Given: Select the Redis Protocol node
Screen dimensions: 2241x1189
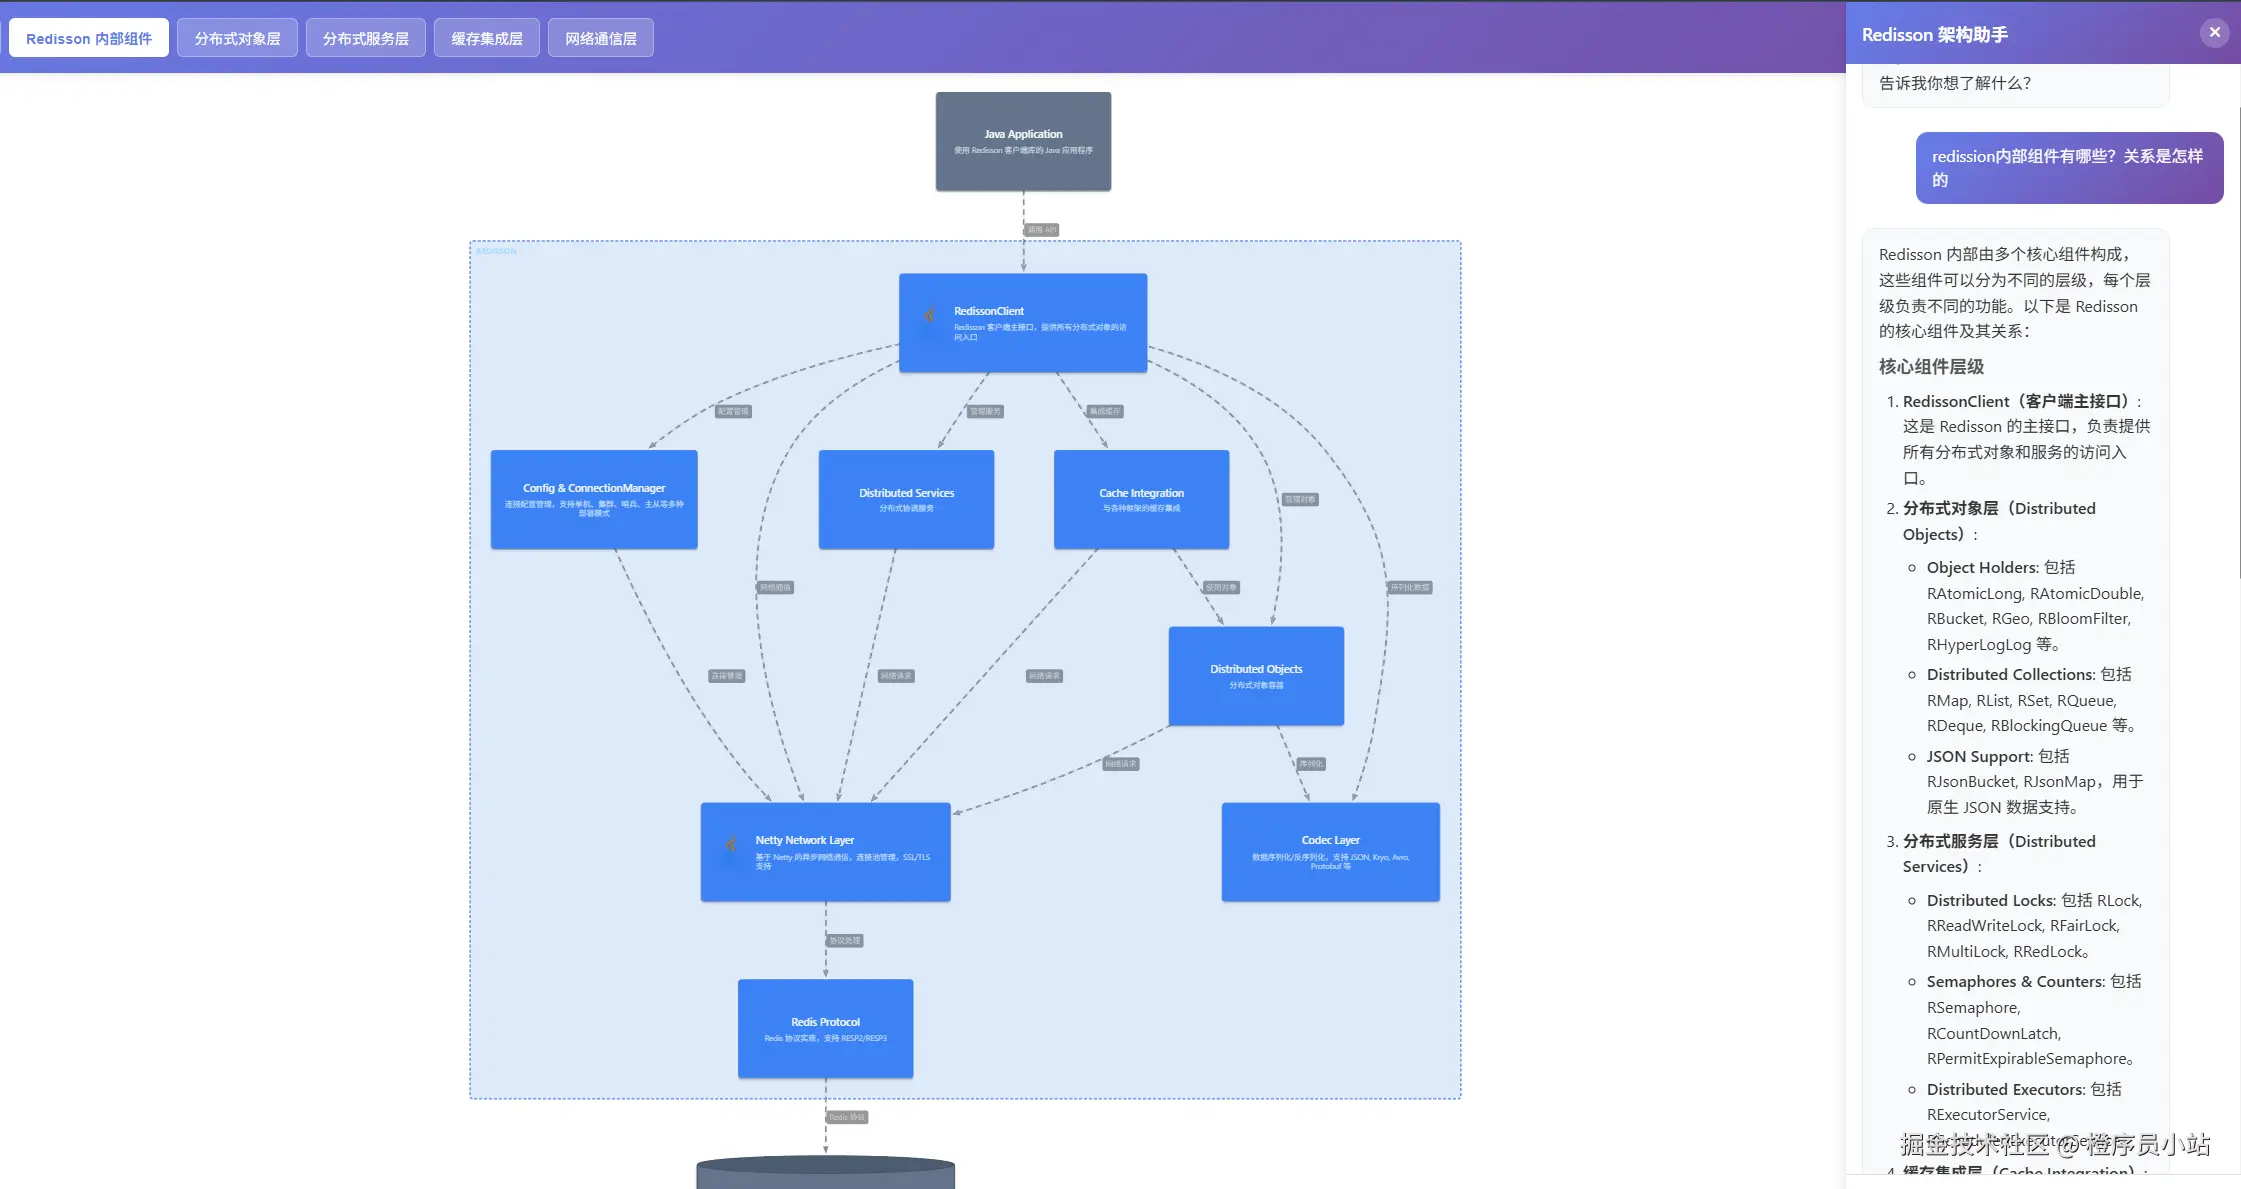Looking at the screenshot, I should click(825, 1028).
